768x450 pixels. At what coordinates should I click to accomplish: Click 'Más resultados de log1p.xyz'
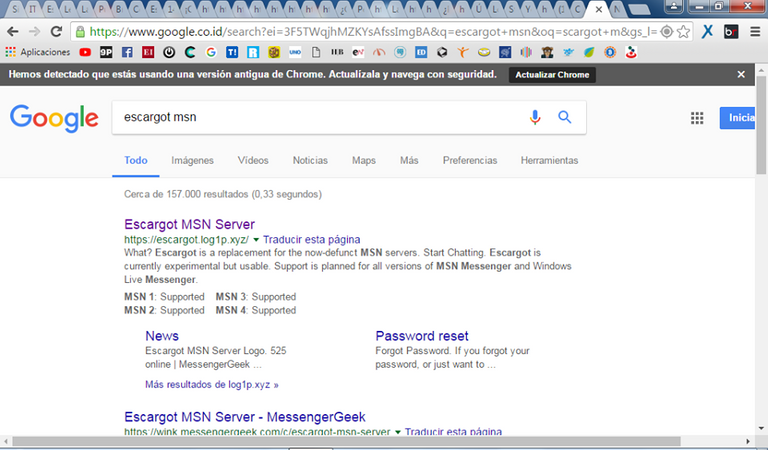click(212, 384)
